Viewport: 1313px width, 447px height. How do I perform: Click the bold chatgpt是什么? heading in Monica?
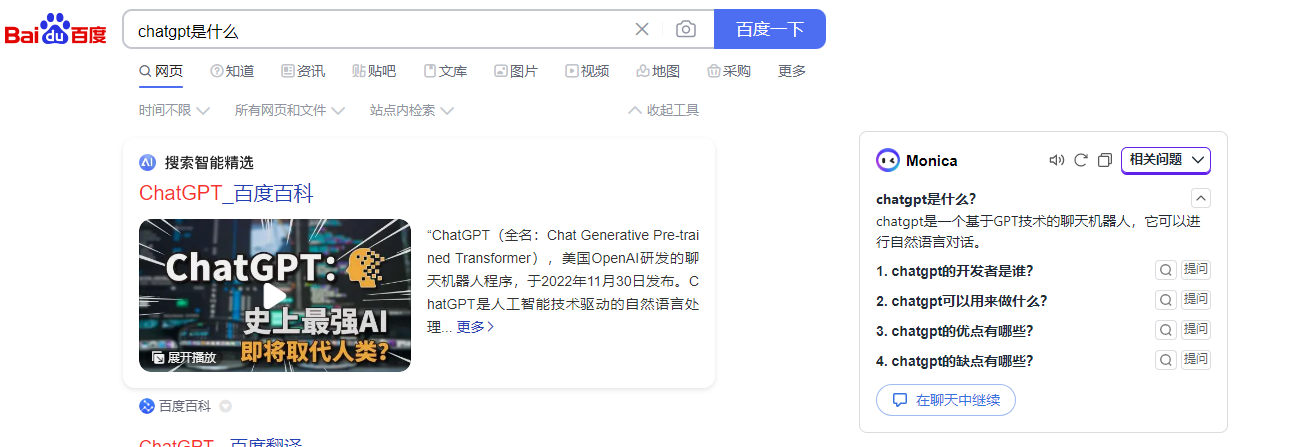(x=926, y=199)
